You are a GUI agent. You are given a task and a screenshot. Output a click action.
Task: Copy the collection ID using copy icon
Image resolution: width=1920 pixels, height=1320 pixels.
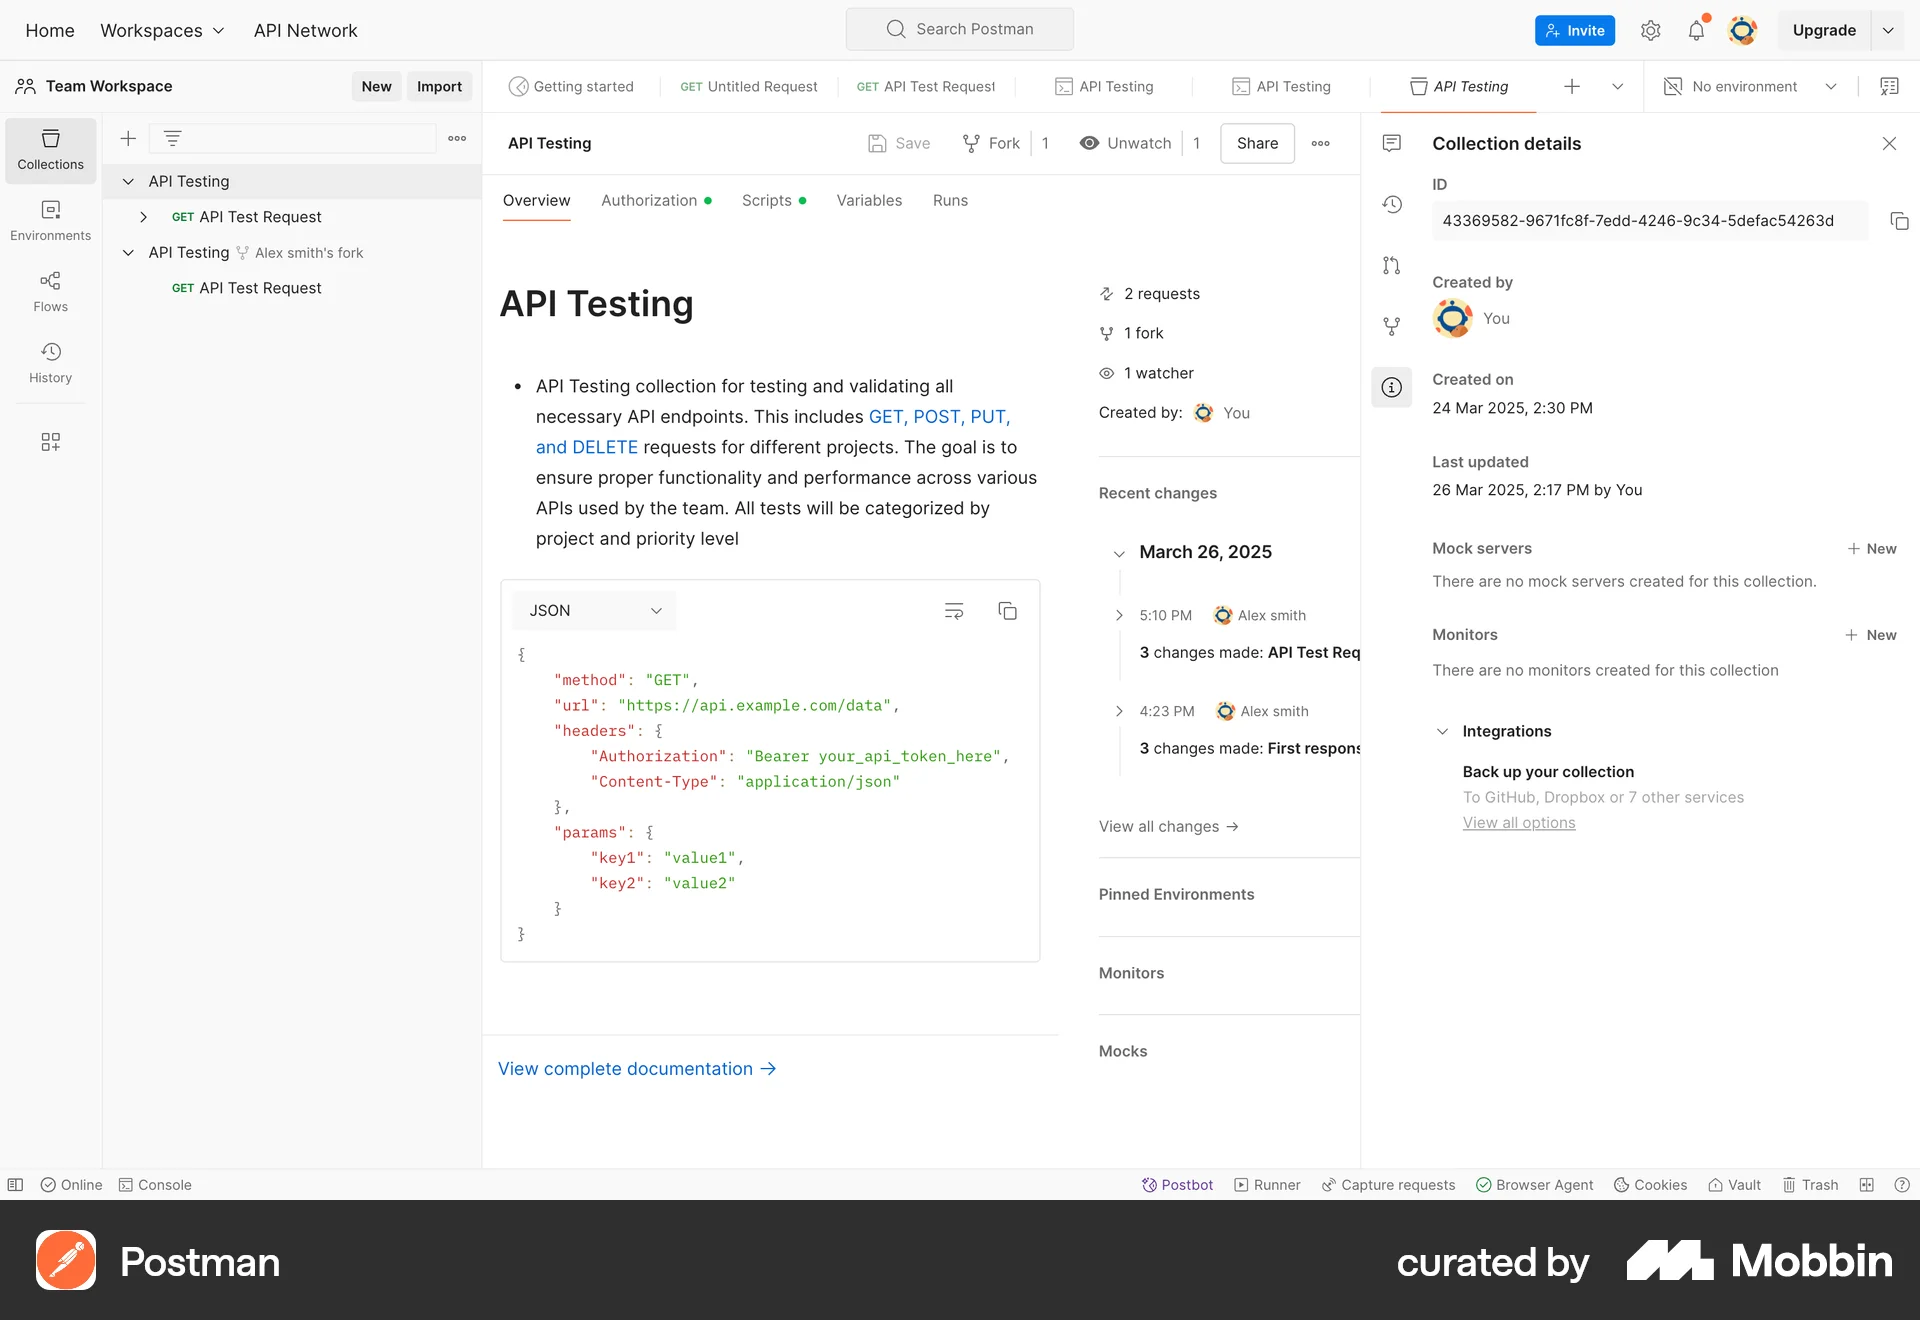[x=1899, y=221]
